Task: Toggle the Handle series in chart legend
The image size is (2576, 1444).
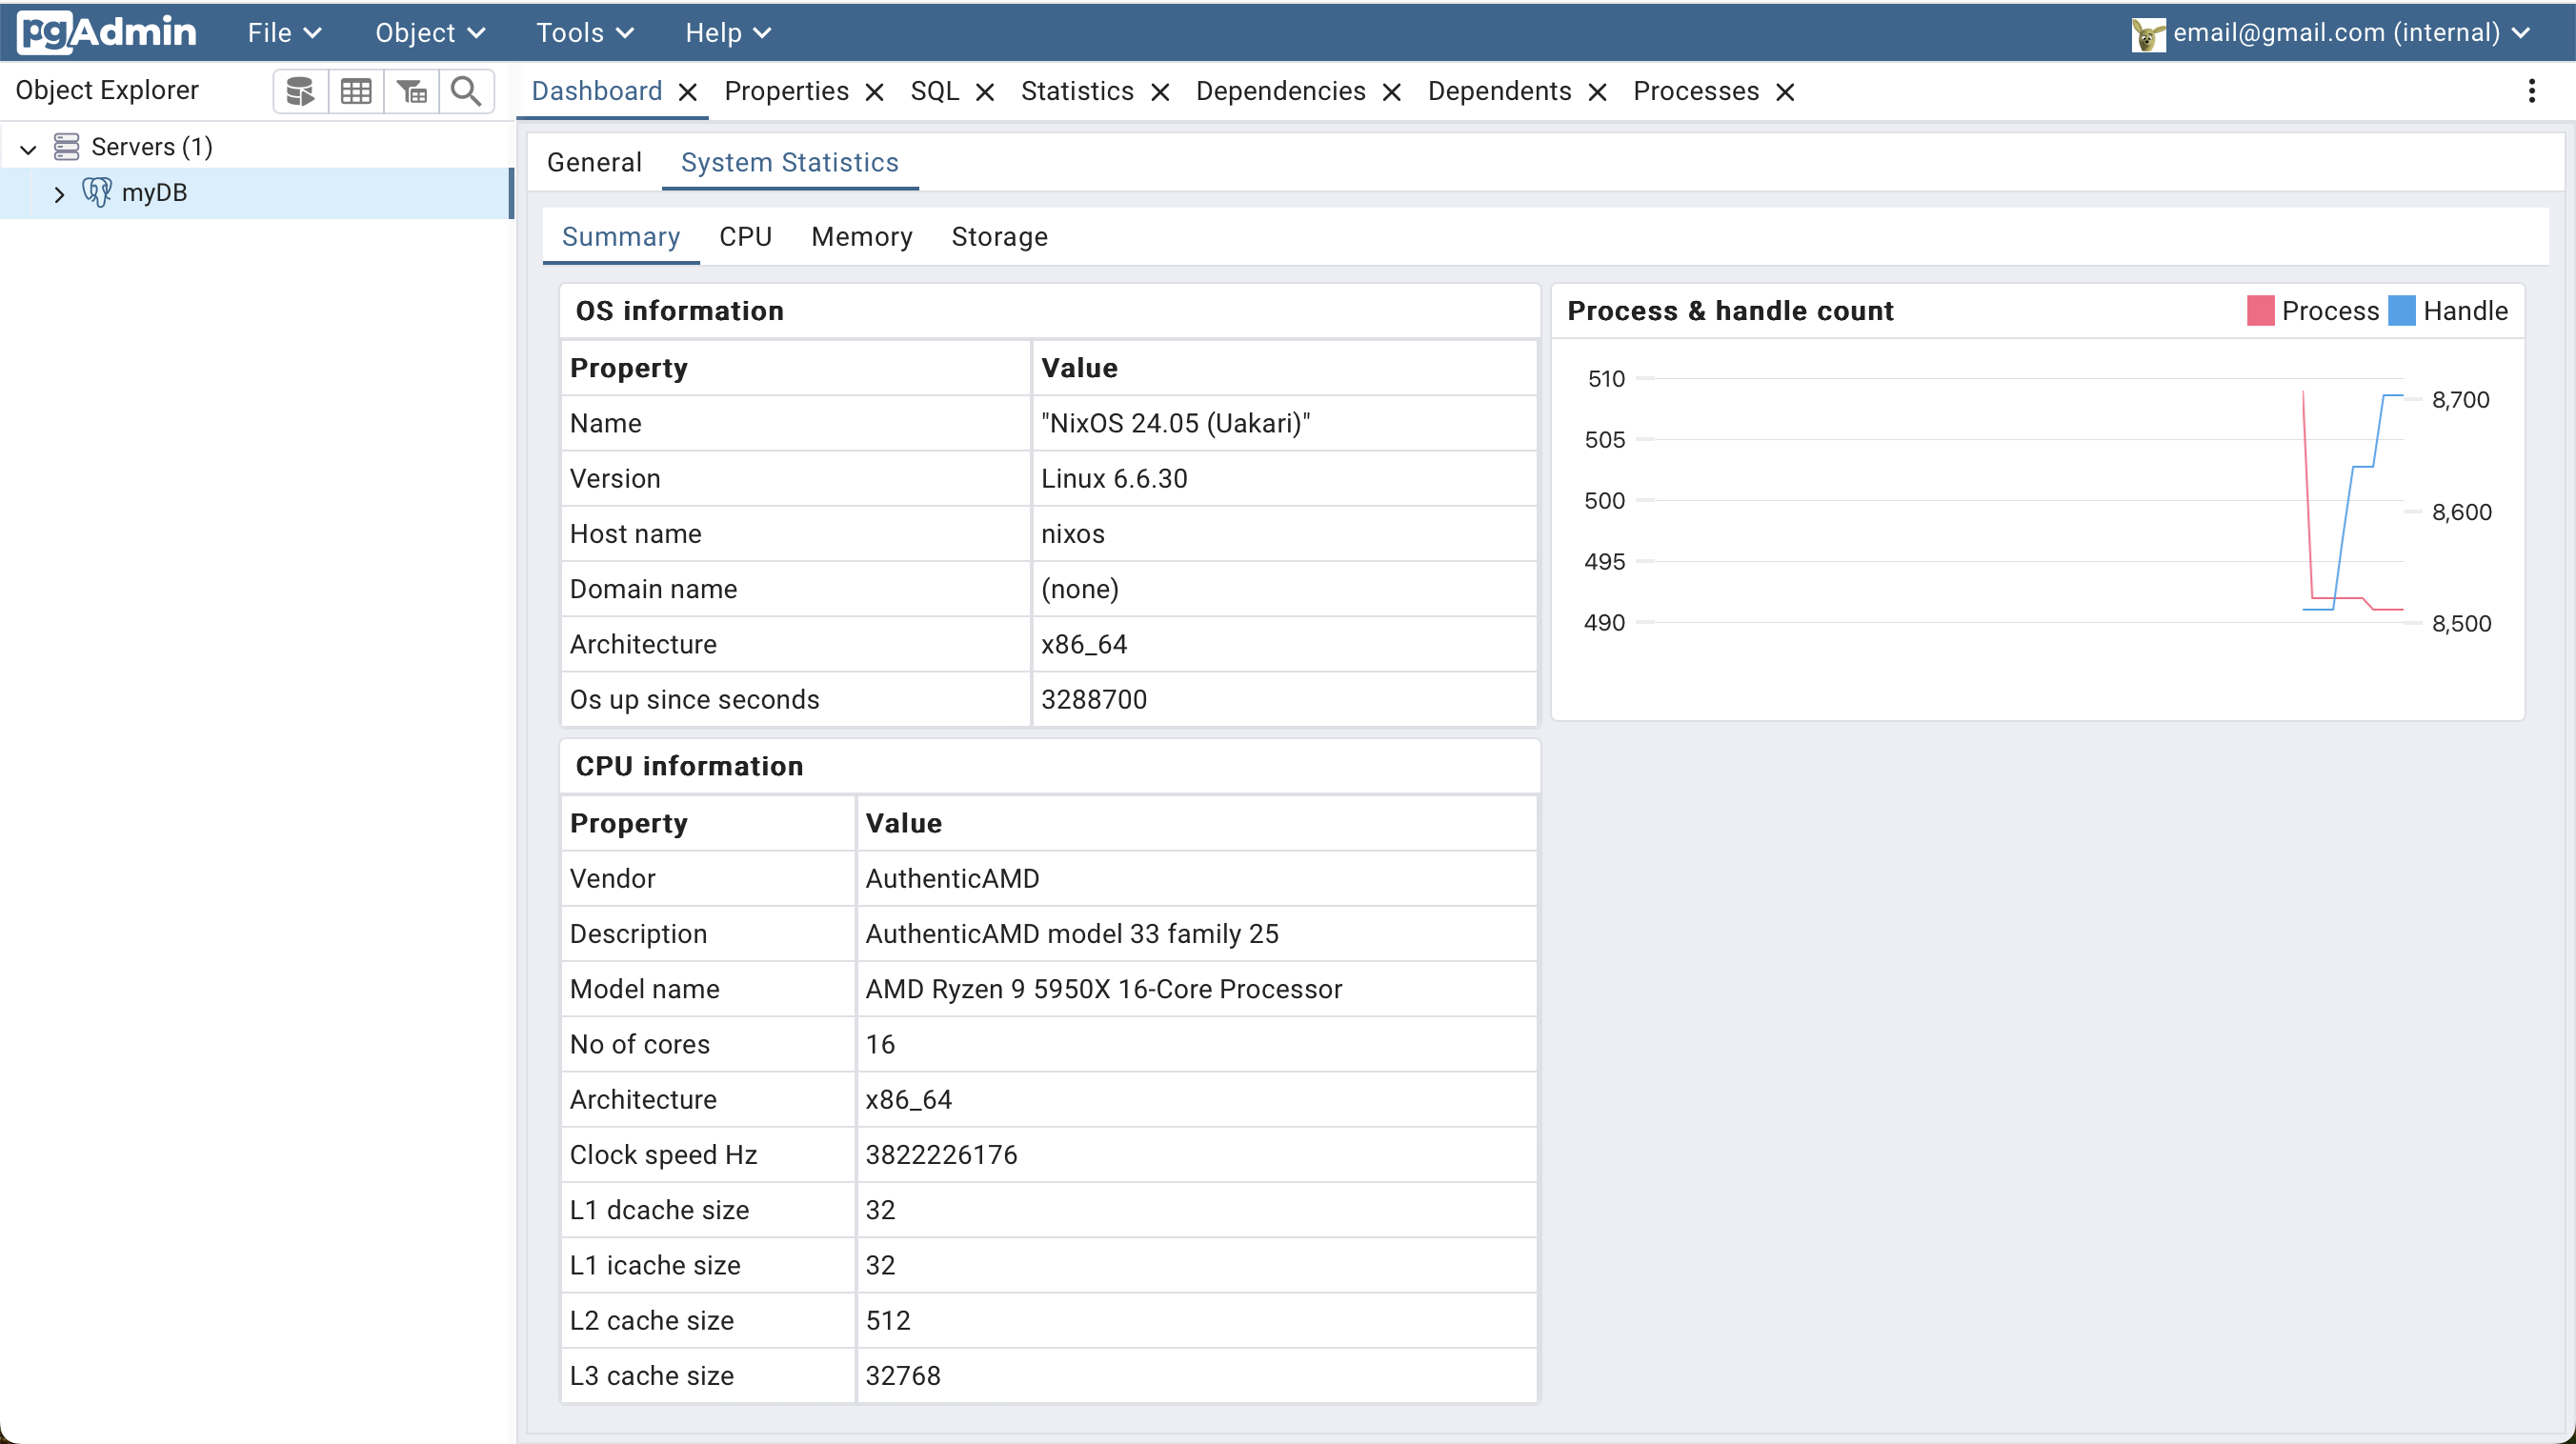Action: (2448, 311)
